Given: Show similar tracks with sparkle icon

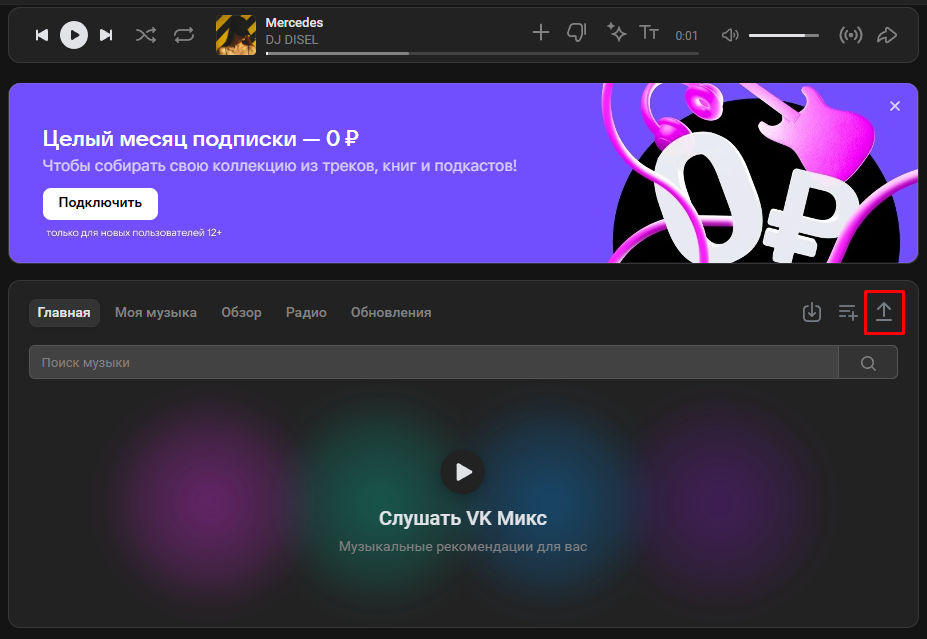Looking at the screenshot, I should pyautogui.click(x=617, y=33).
